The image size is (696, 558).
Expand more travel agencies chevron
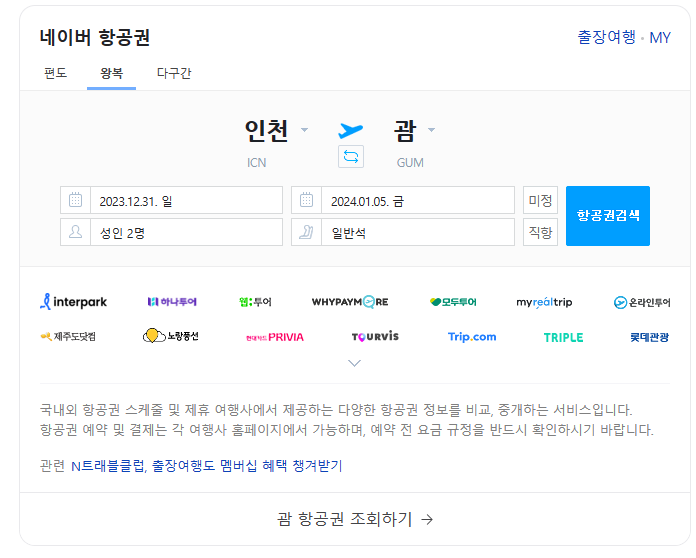pos(354,363)
